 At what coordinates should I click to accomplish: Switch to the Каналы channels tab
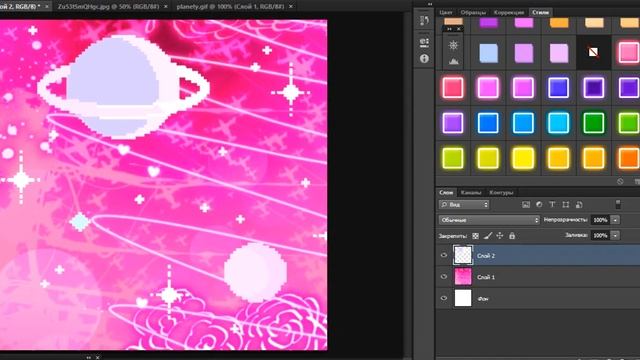point(471,192)
